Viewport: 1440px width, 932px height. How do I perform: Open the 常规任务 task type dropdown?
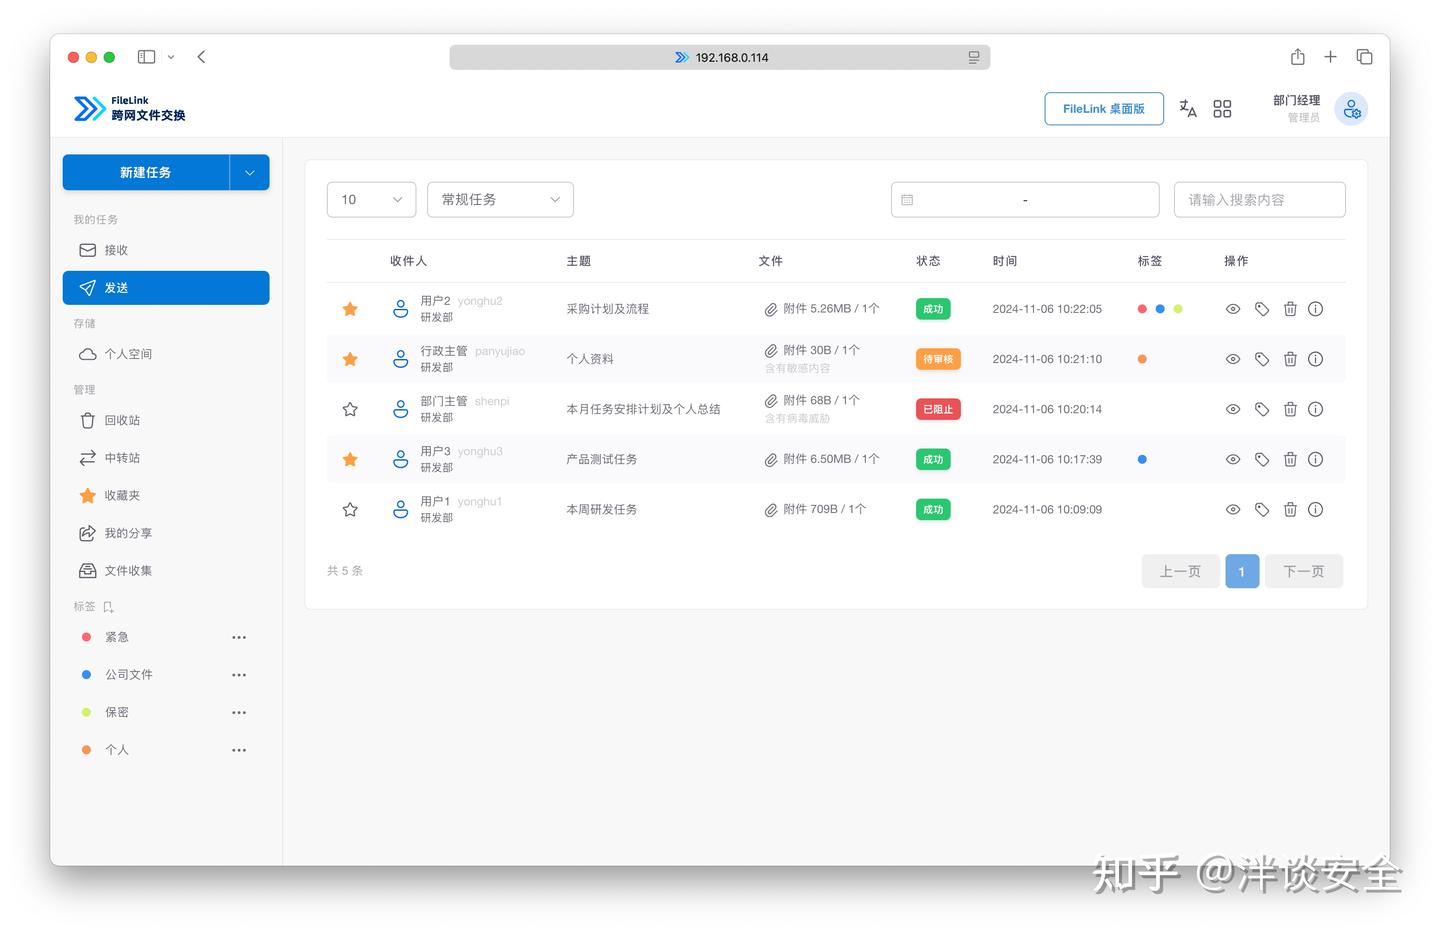pos(500,200)
